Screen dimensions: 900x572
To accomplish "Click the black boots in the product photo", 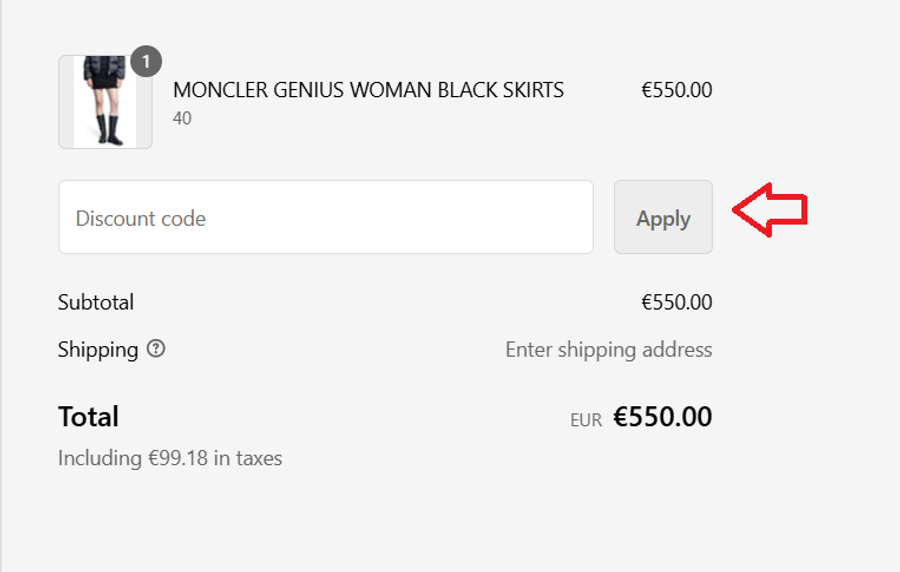I will 110,131.
